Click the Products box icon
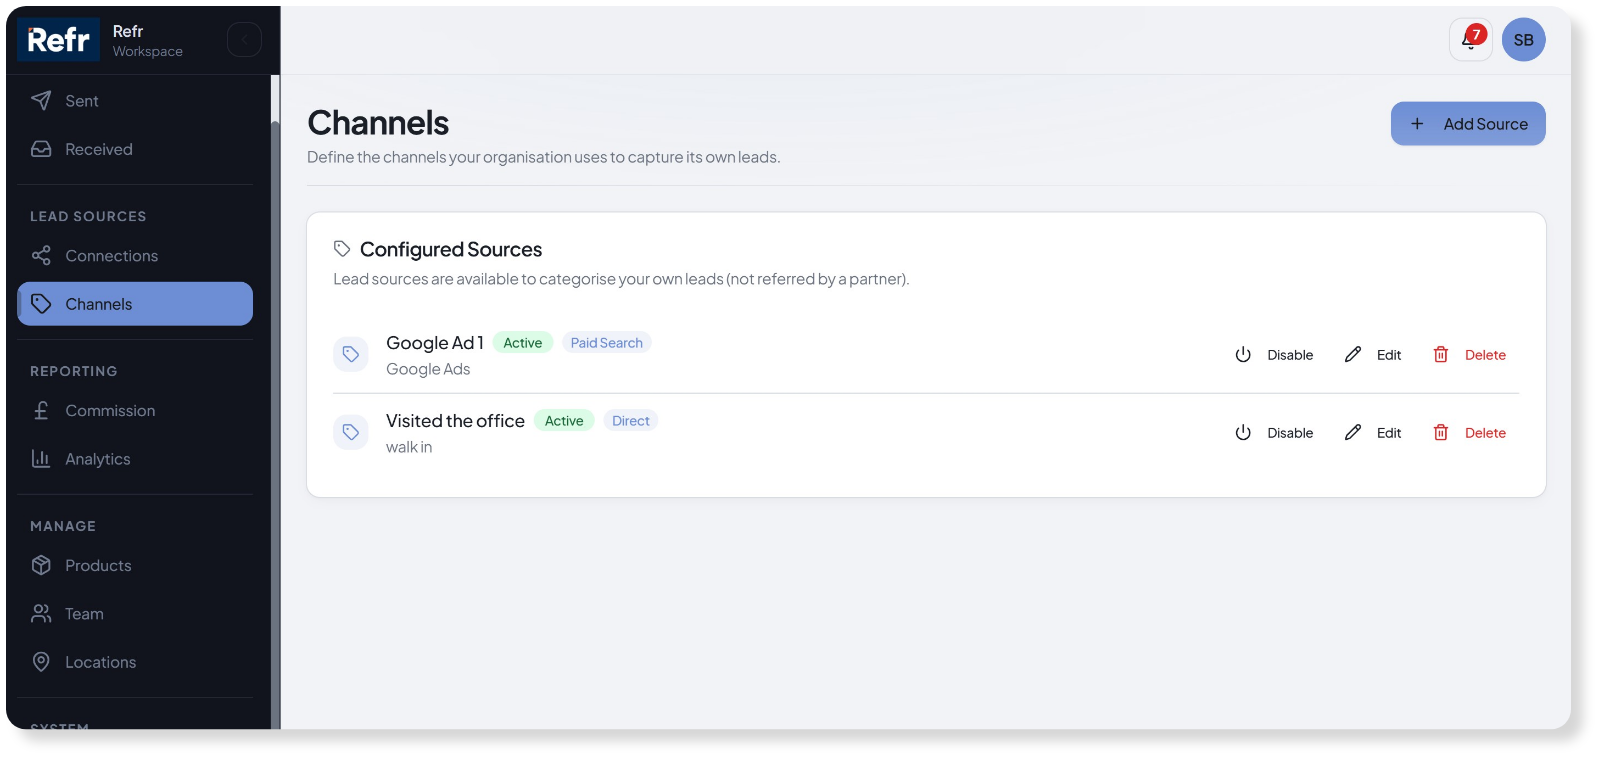Image resolution: width=1601 pixels, height=760 pixels. pos(41,565)
